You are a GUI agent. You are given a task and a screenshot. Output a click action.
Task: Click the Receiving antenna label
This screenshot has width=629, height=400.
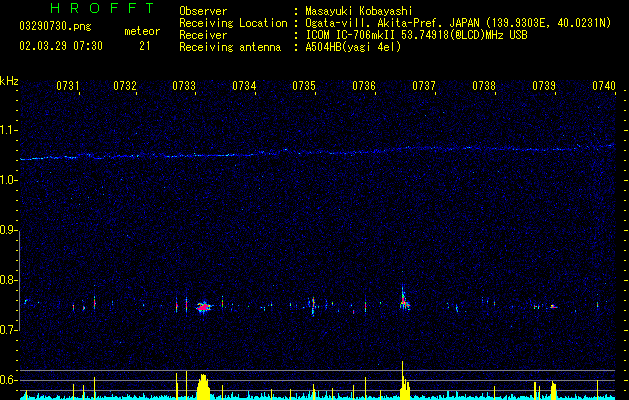(x=230, y=47)
